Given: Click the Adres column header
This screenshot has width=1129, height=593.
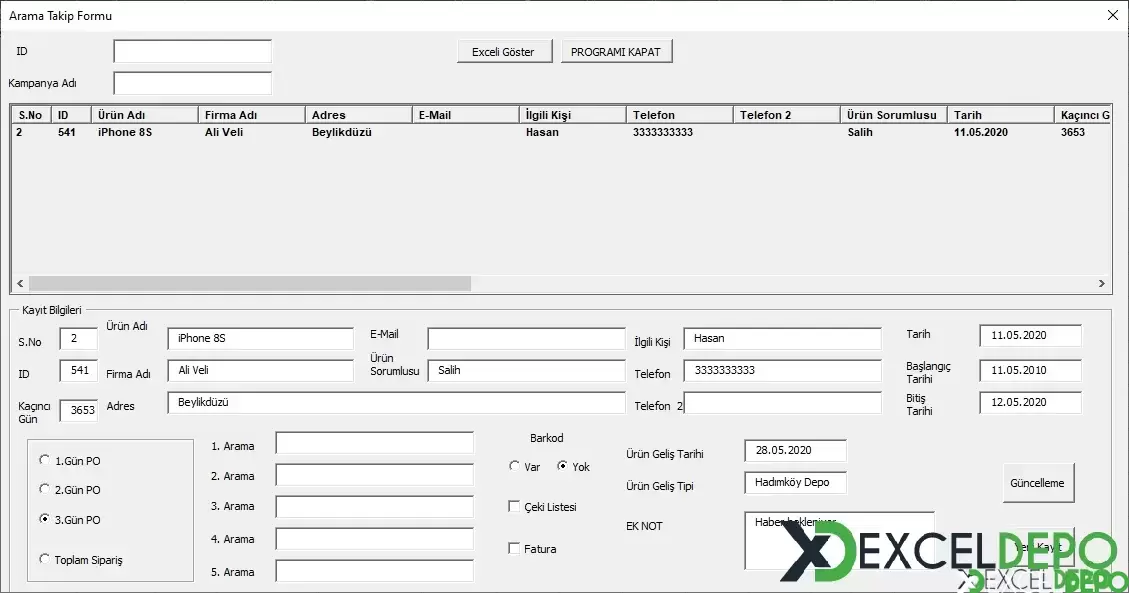Looking at the screenshot, I should (x=359, y=115).
